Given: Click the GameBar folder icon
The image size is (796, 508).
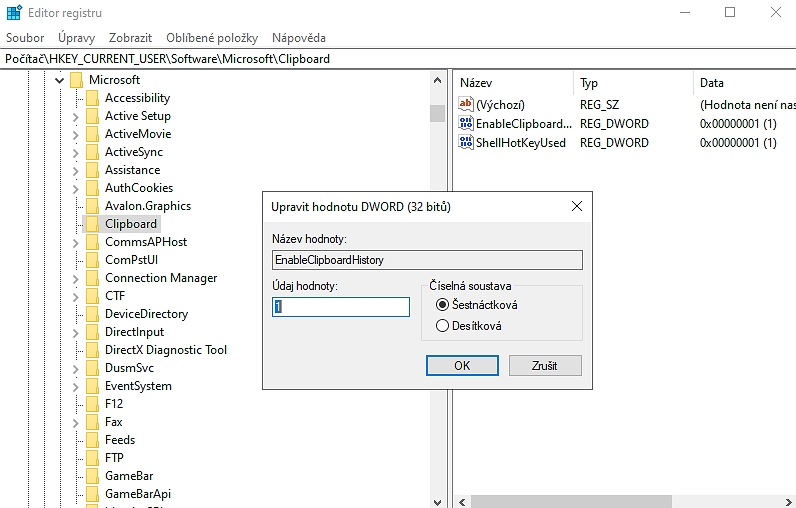Looking at the screenshot, I should (x=92, y=476).
